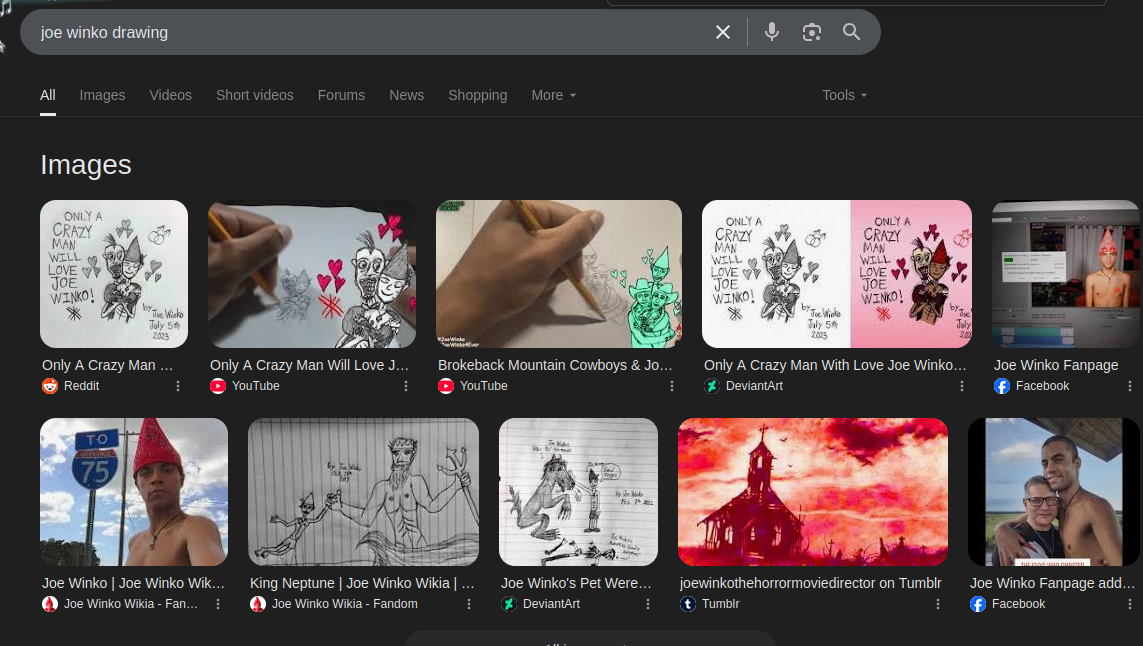Open options for Only A Crazy Man DeviantArt result
This screenshot has height=646, width=1143.
[x=961, y=386]
